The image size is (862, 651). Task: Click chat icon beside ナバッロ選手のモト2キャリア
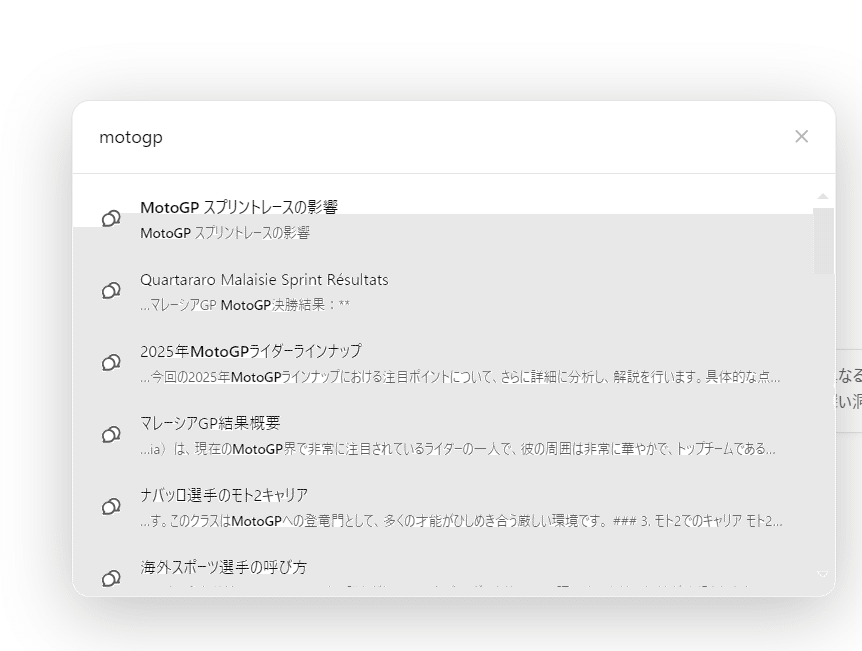pos(111,507)
